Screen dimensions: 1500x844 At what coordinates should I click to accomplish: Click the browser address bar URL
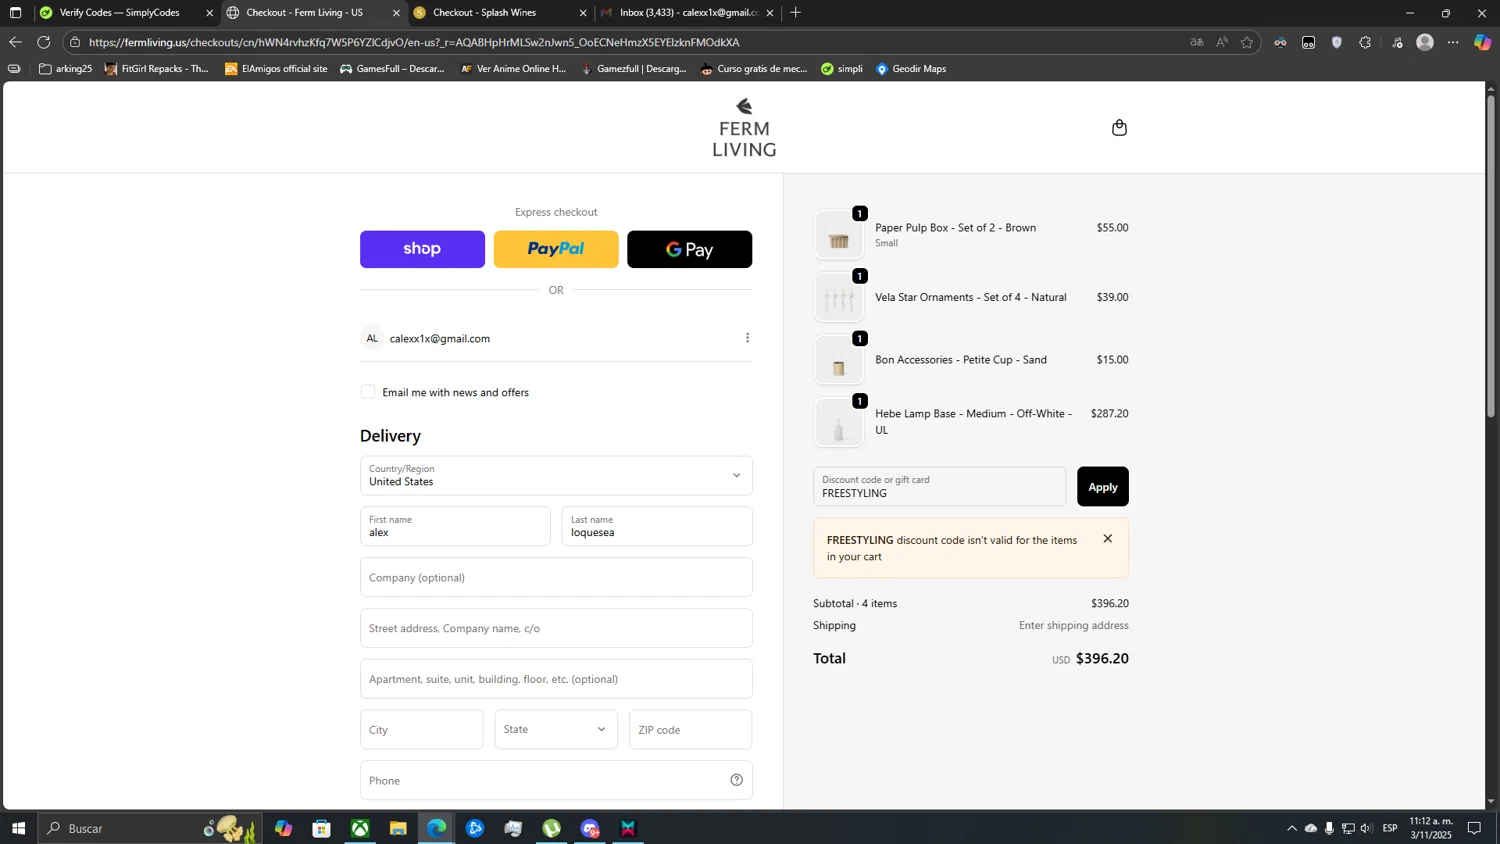tap(414, 42)
